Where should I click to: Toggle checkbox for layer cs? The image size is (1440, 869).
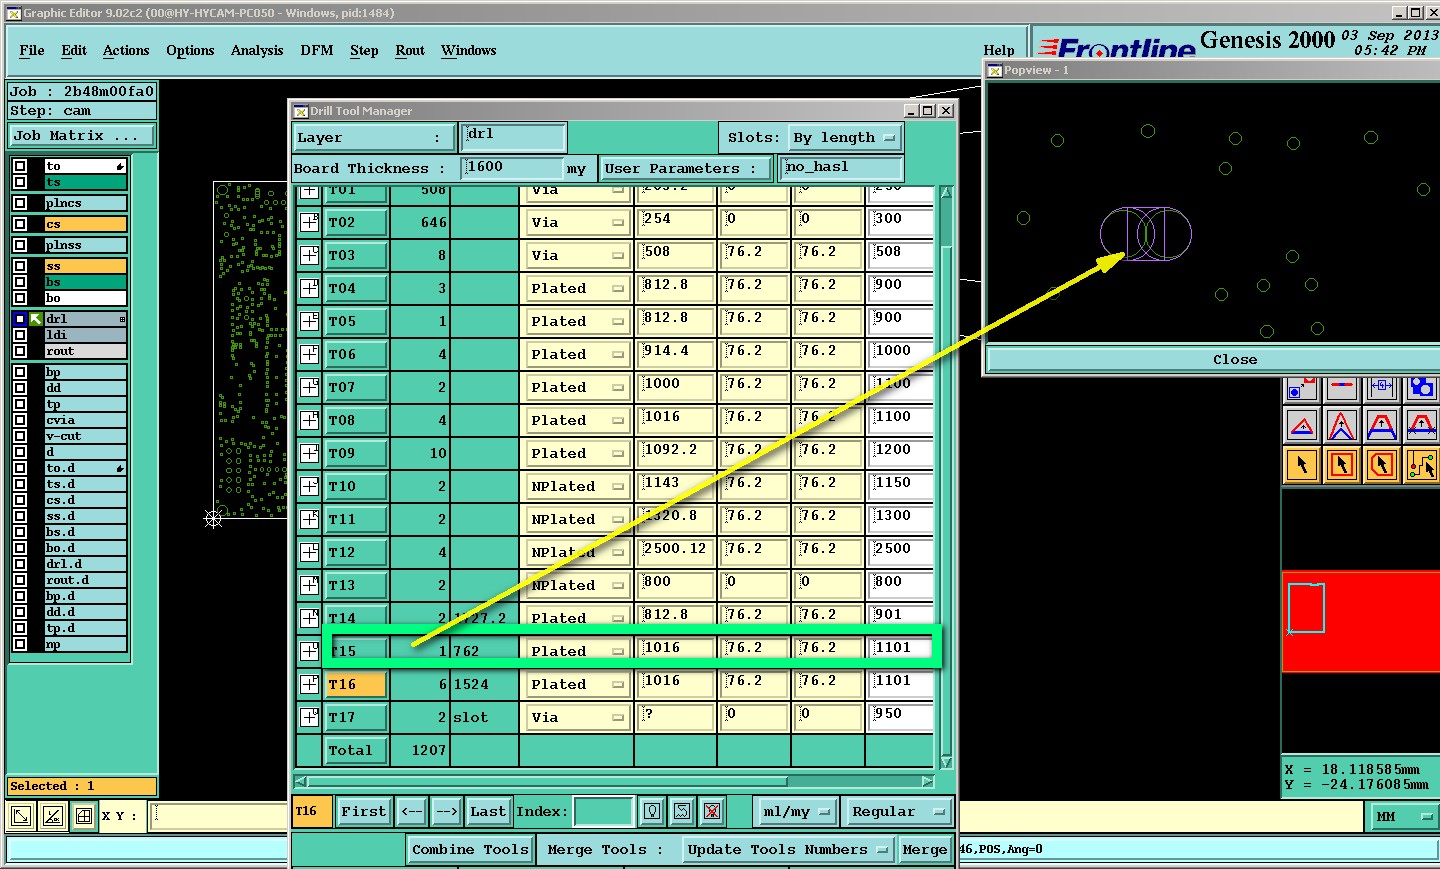(x=20, y=224)
